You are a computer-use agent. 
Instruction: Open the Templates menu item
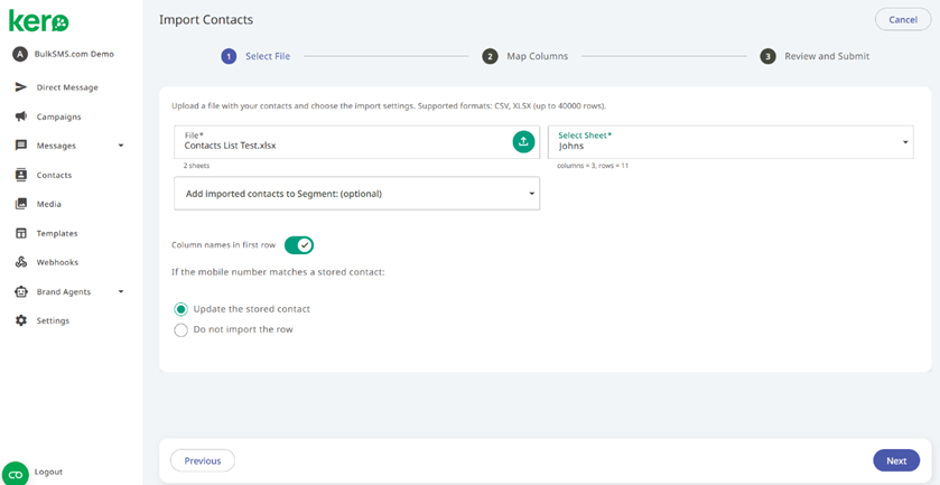click(x=57, y=233)
